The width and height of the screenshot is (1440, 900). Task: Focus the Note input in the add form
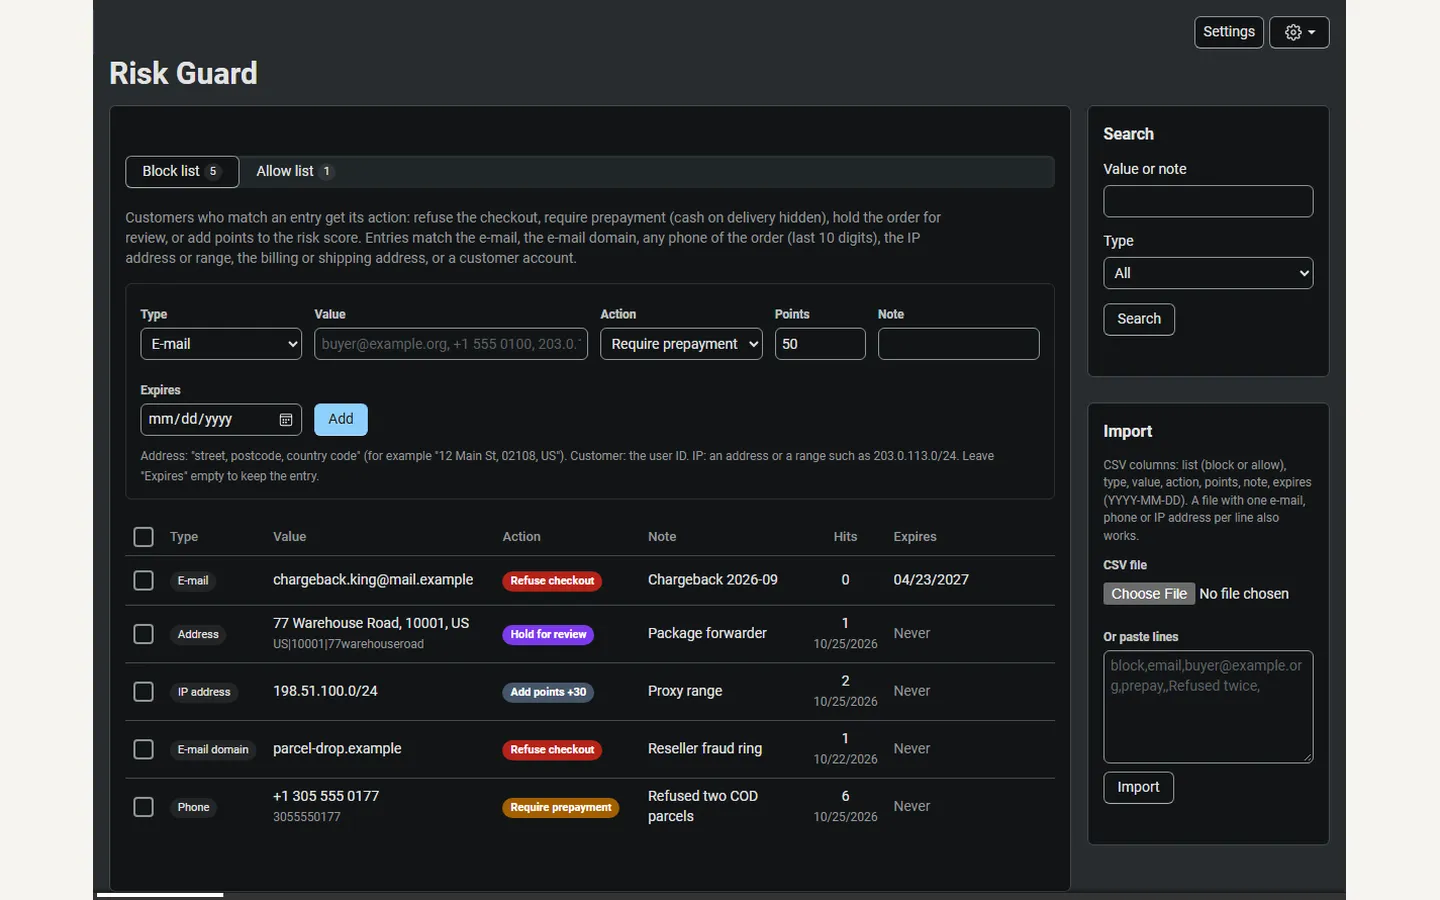958,344
